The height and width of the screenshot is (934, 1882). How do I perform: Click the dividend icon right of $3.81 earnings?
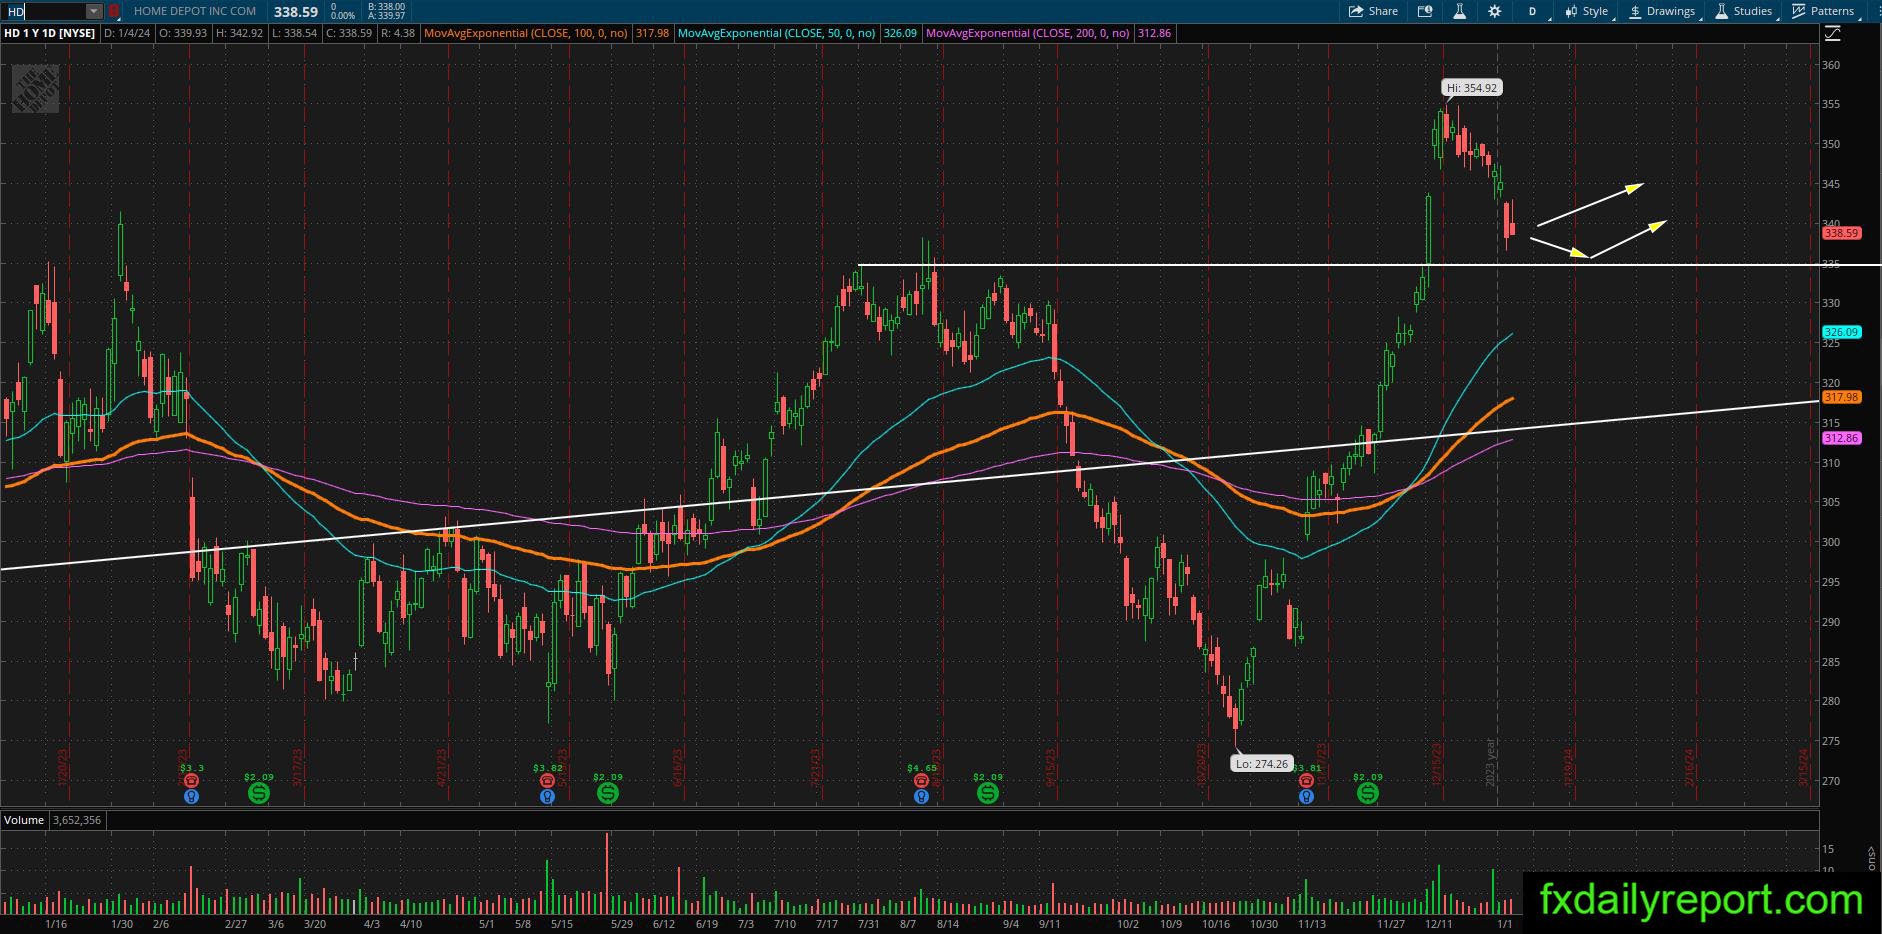[1368, 793]
